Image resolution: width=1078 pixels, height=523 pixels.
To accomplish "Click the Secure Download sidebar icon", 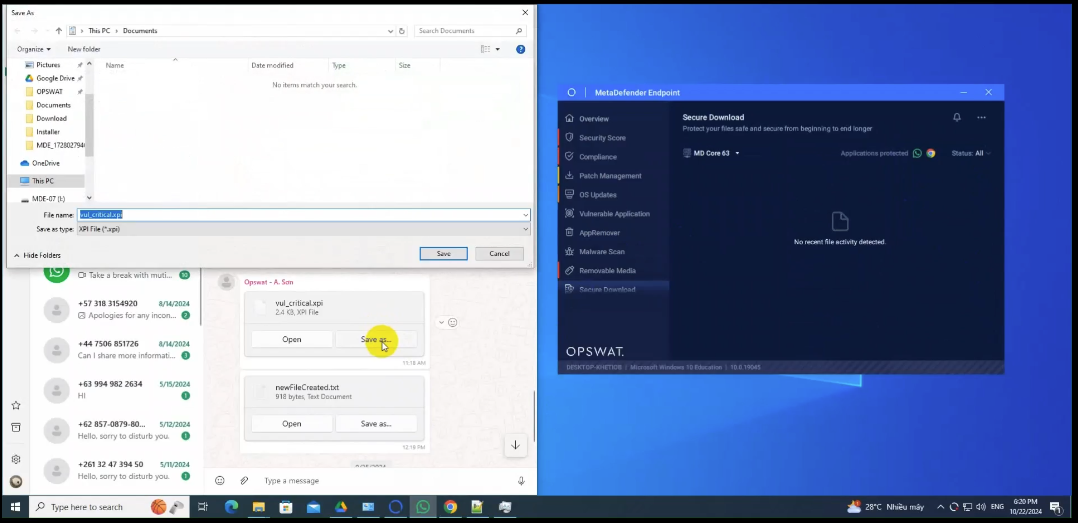I will tap(569, 289).
